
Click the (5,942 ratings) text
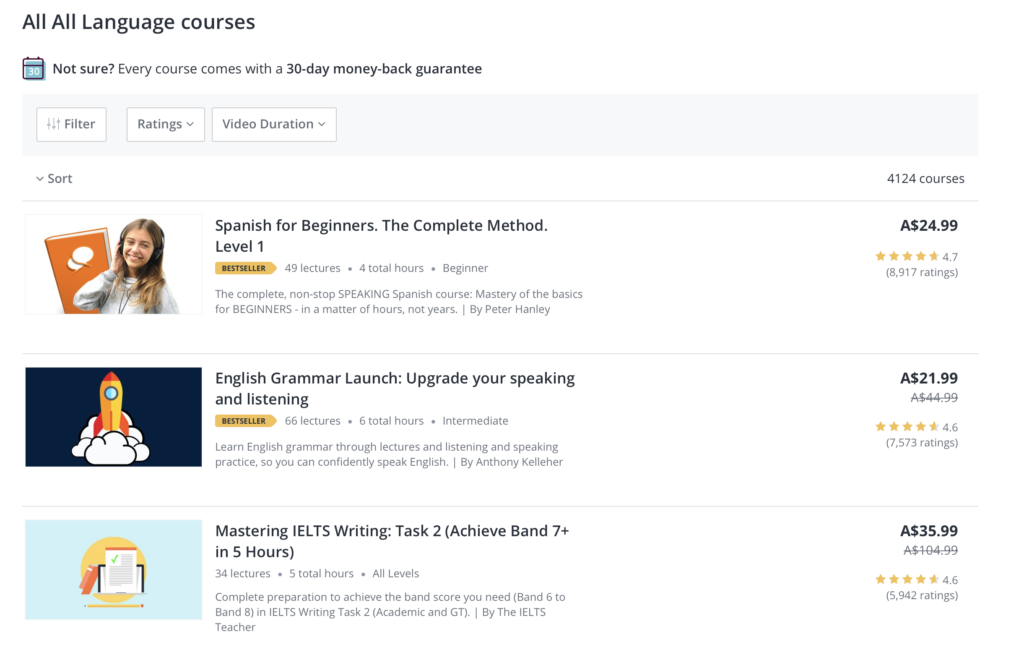point(921,596)
